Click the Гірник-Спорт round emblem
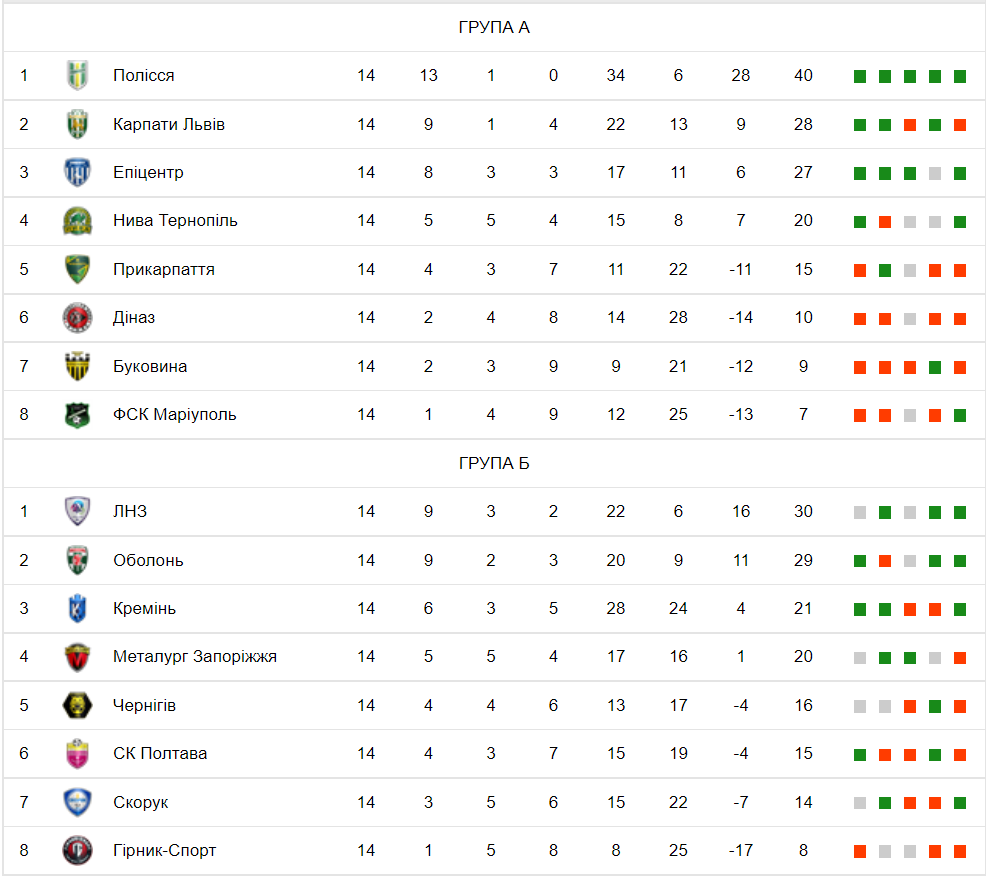This screenshot has height=878, width=988. (77, 850)
